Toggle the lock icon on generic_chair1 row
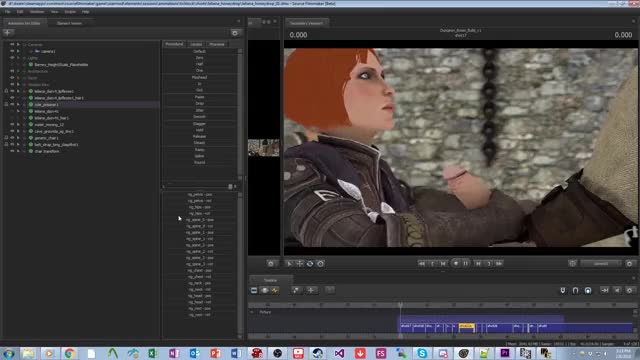Viewport: 640px width, 360px height. 6,138
